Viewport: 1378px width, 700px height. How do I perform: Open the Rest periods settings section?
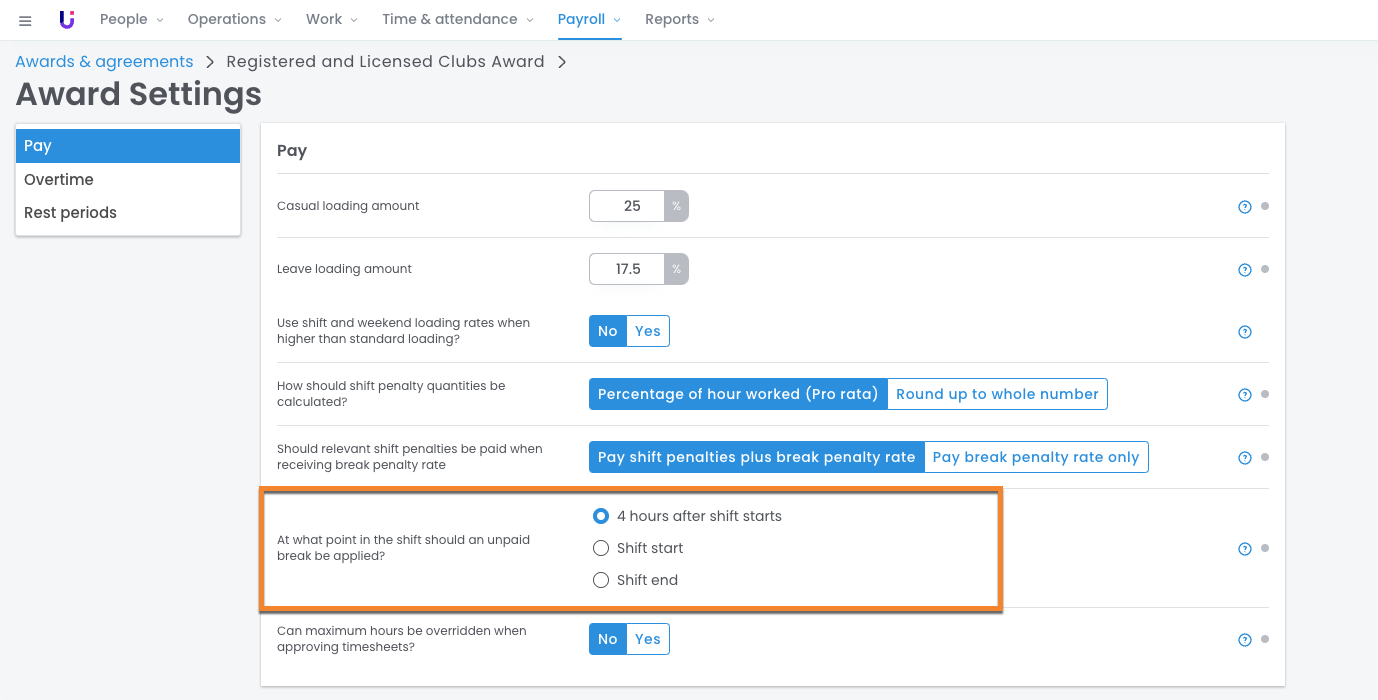70,212
